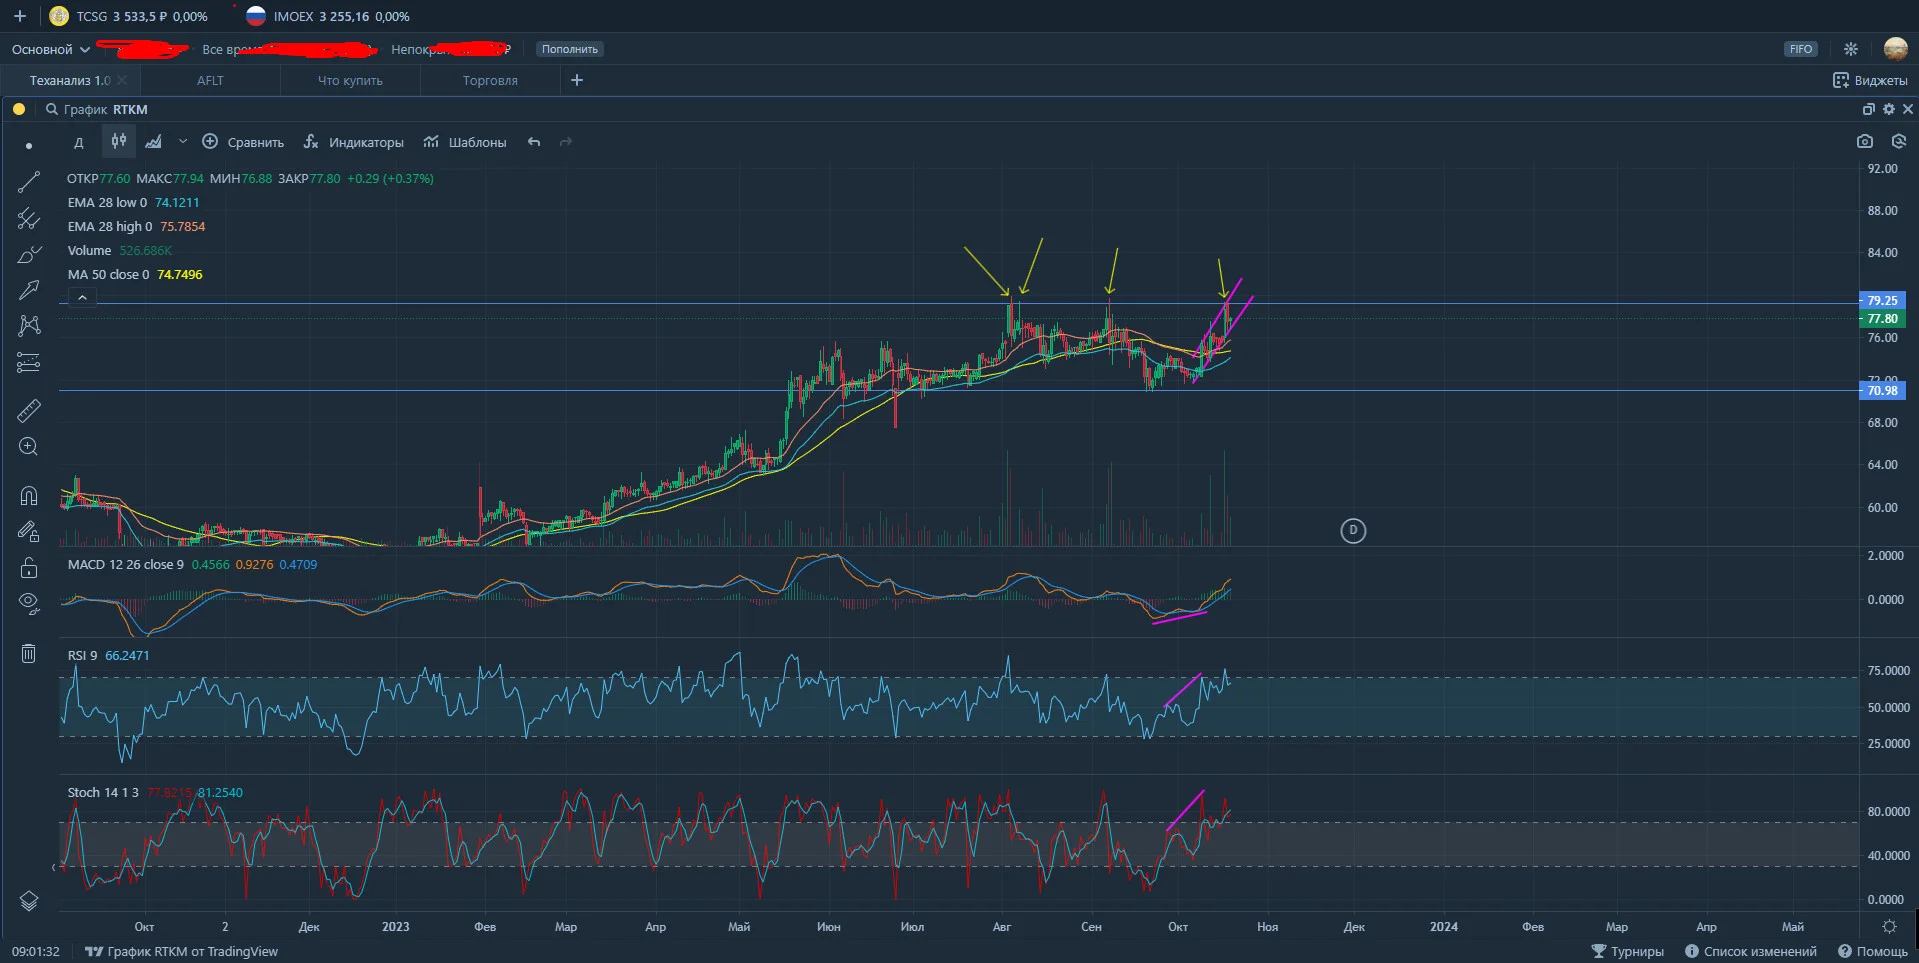Toggle the theme sun icon
This screenshot has width=1919, height=963.
(x=1851, y=49)
